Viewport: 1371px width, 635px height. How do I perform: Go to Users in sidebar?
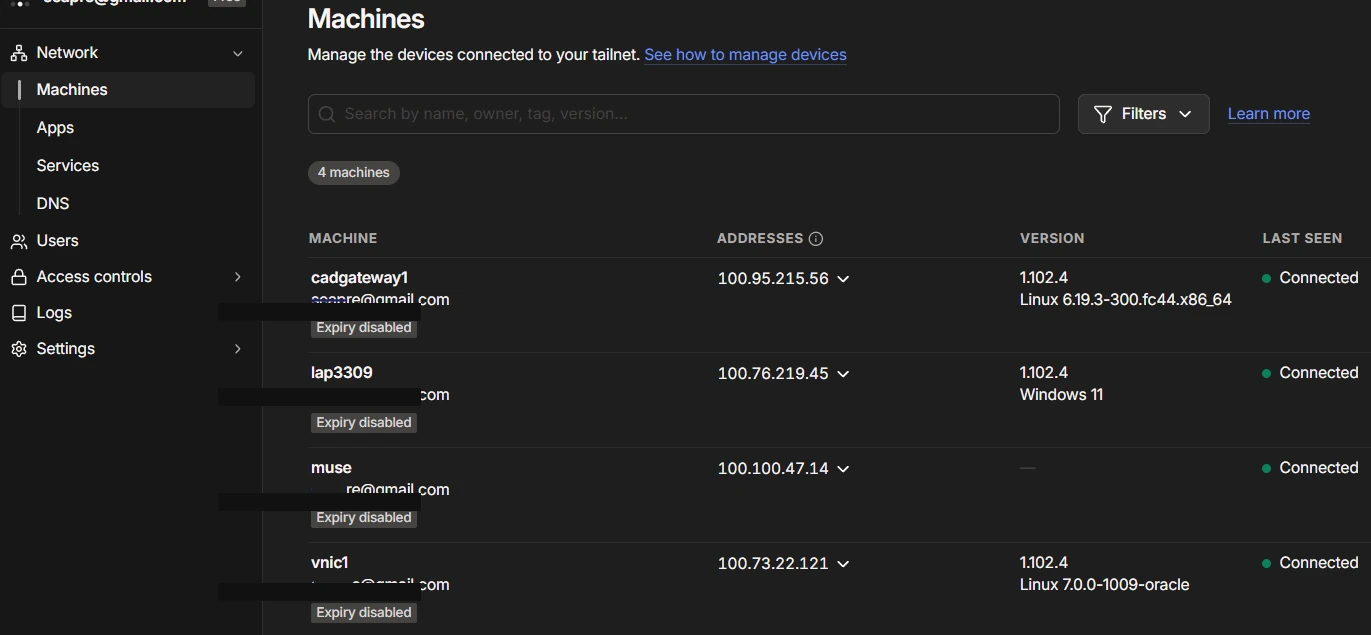(x=57, y=241)
